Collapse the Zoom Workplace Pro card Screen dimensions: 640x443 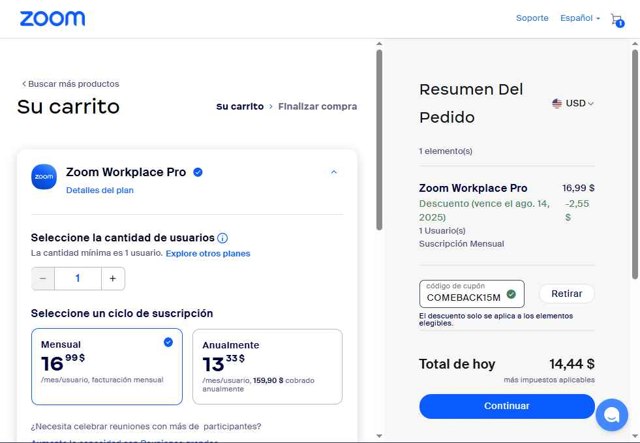coord(334,172)
